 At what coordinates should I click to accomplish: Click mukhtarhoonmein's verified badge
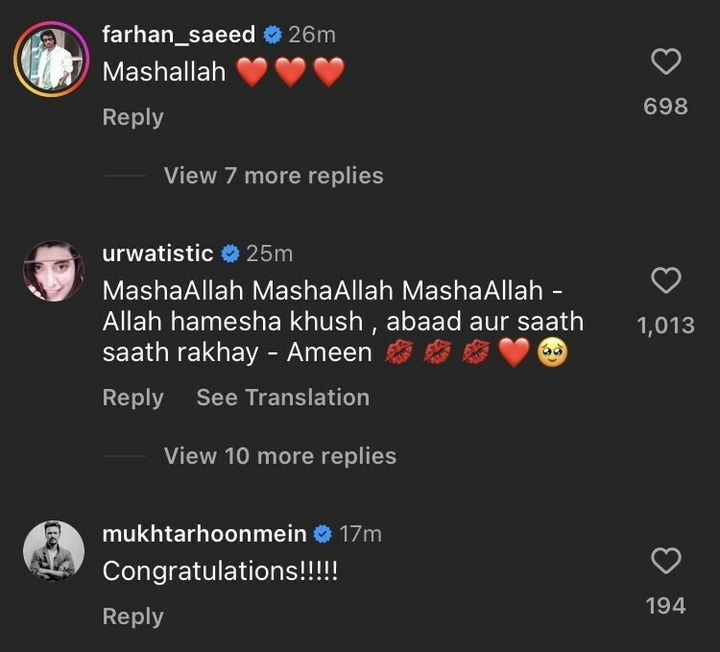(323, 534)
